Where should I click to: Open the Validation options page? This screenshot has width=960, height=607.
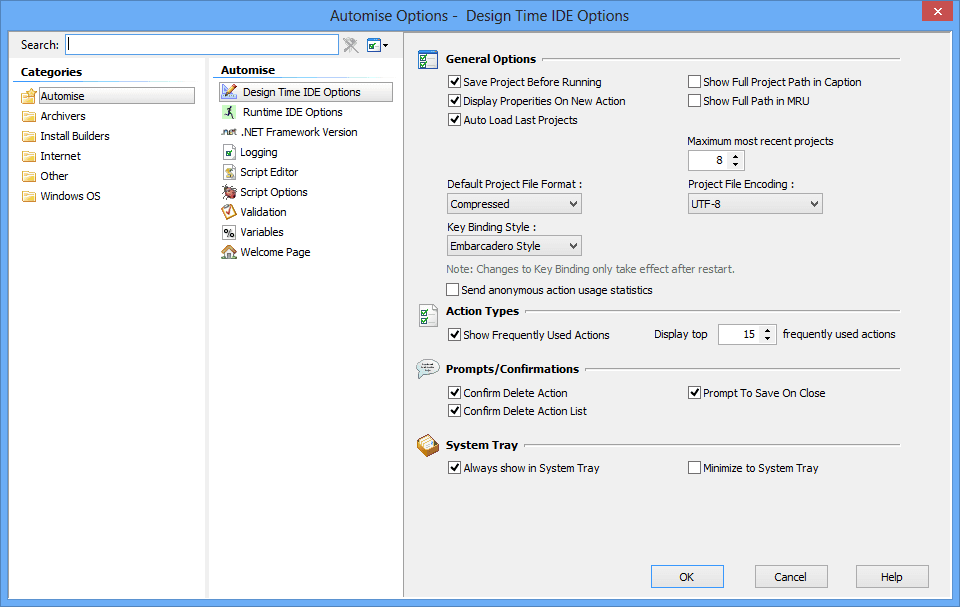tap(263, 212)
